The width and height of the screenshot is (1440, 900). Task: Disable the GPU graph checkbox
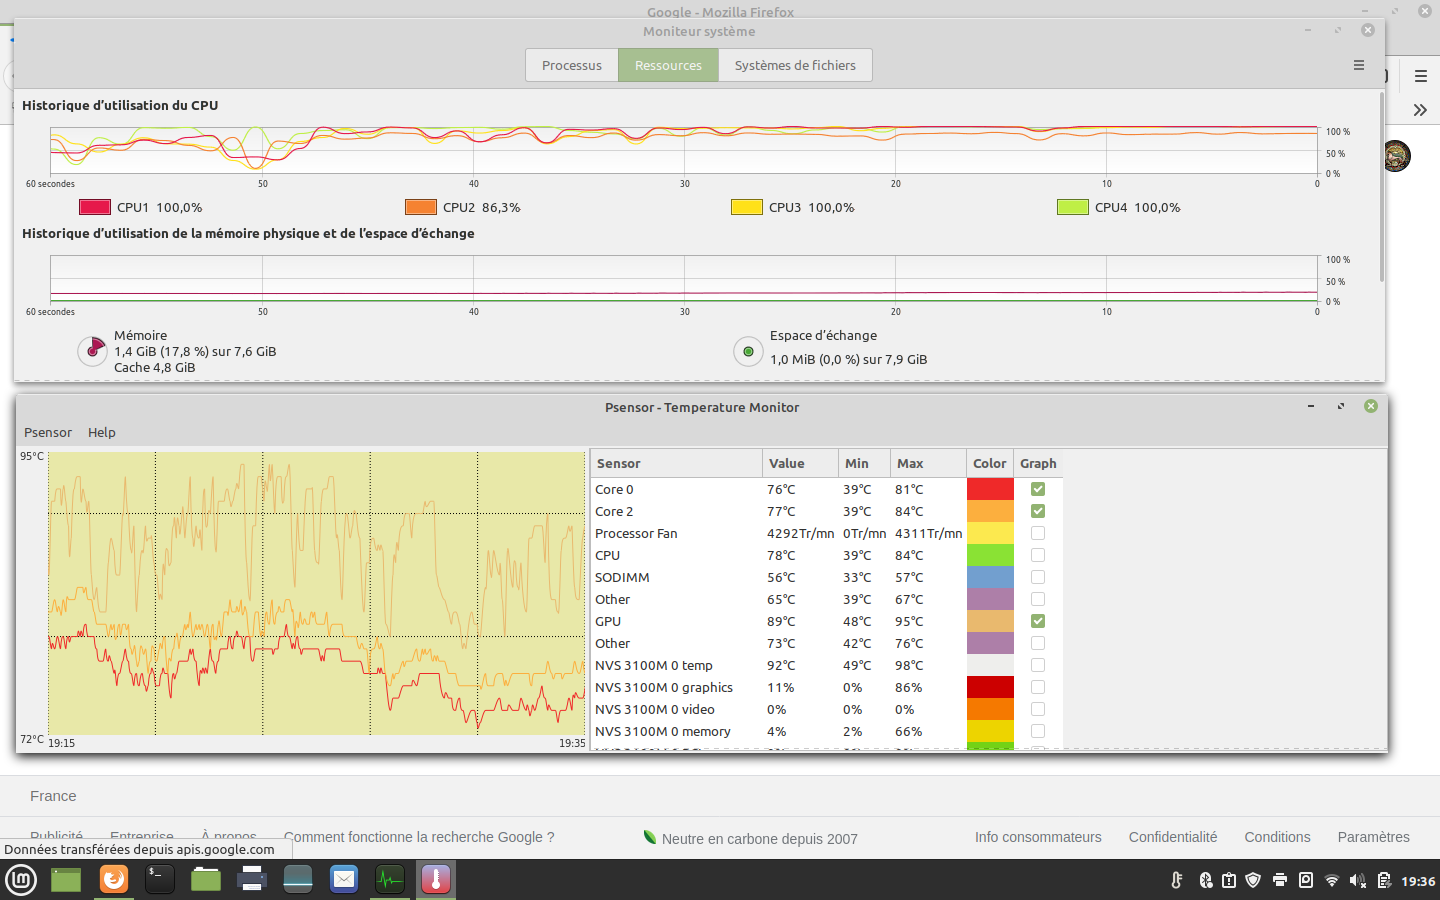coord(1038,621)
